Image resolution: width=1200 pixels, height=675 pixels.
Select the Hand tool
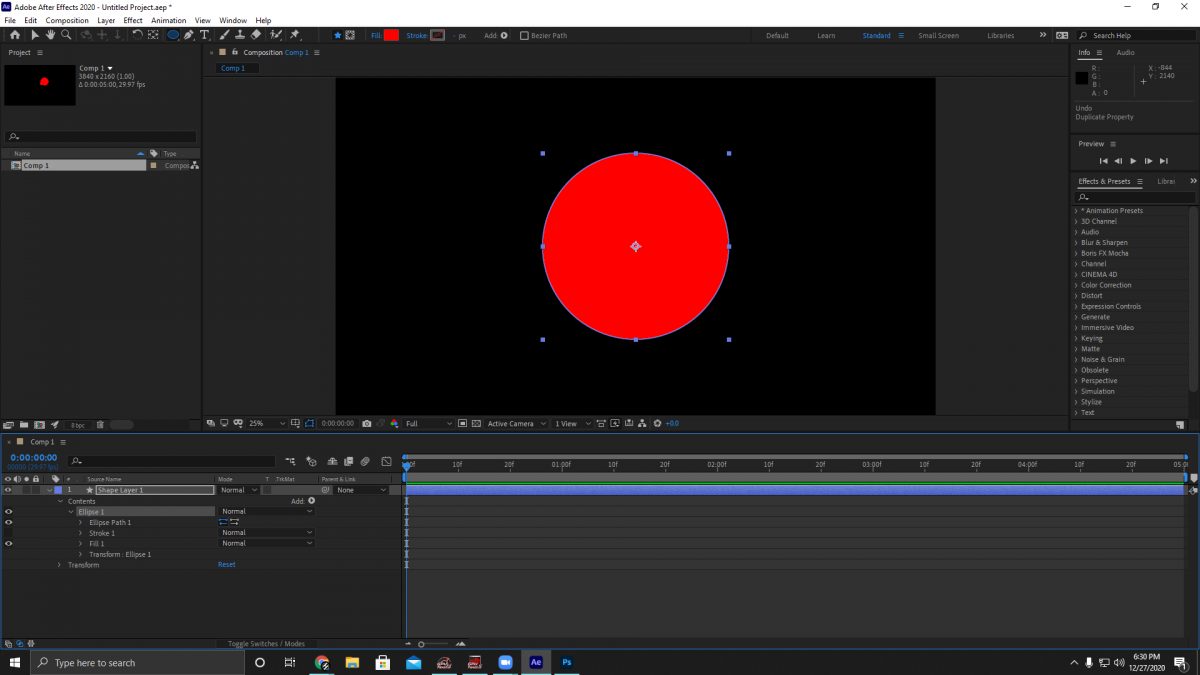pos(50,35)
